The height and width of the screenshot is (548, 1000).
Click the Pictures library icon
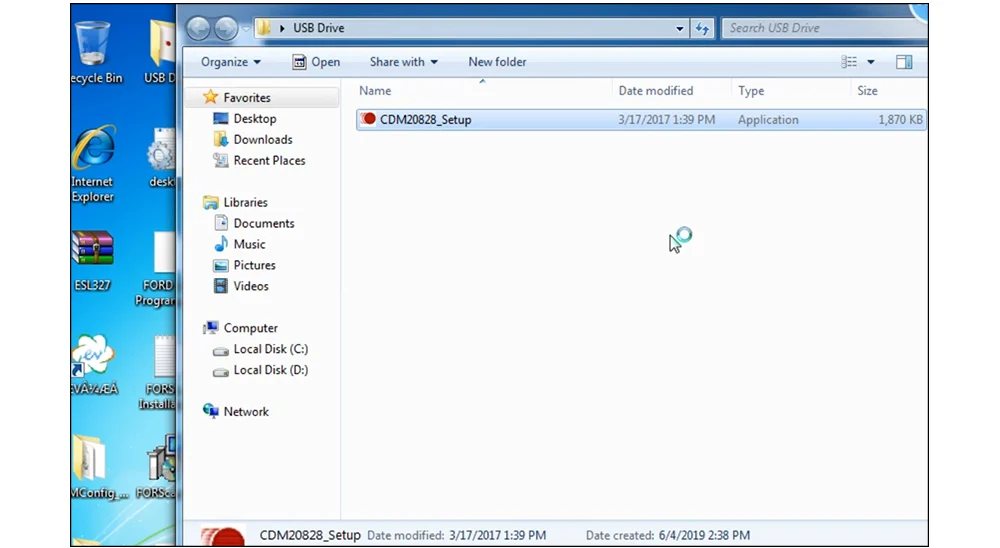point(221,265)
